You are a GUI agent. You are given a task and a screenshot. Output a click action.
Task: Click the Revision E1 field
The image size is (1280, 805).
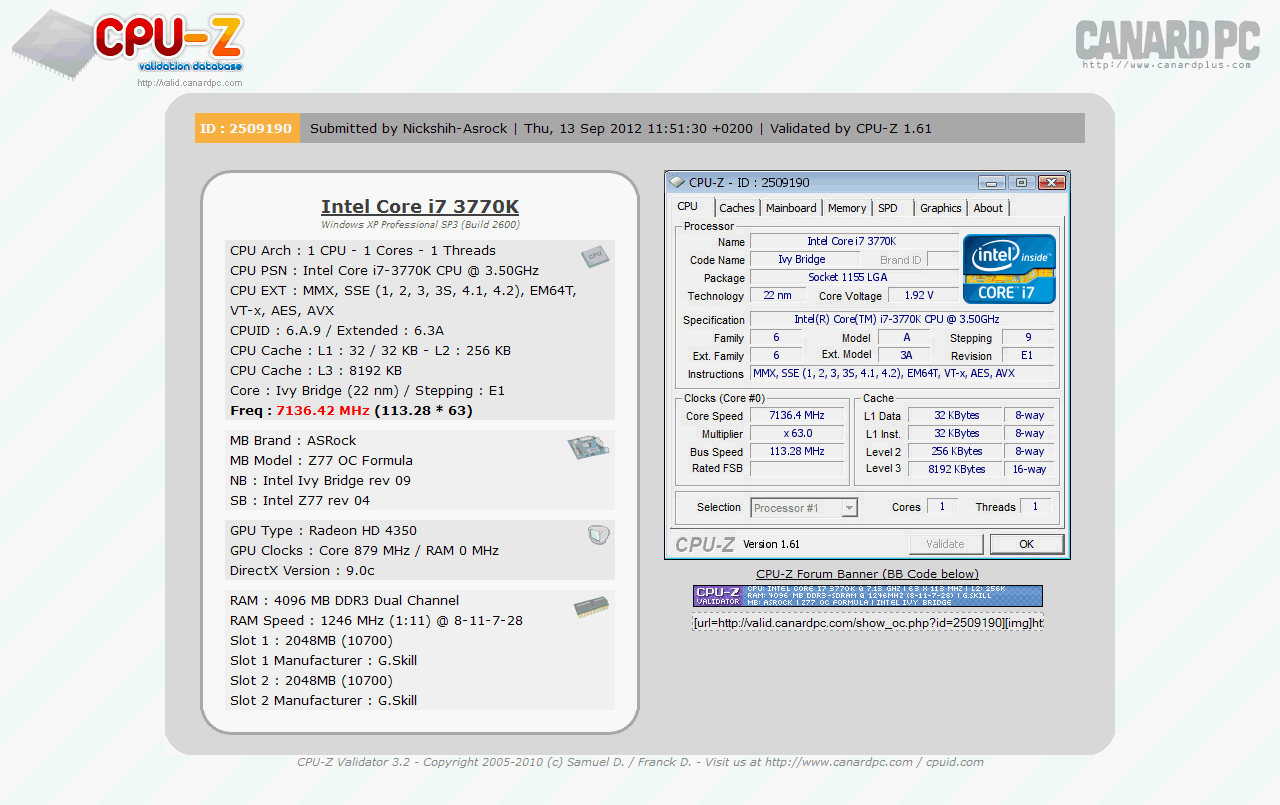pos(1028,356)
